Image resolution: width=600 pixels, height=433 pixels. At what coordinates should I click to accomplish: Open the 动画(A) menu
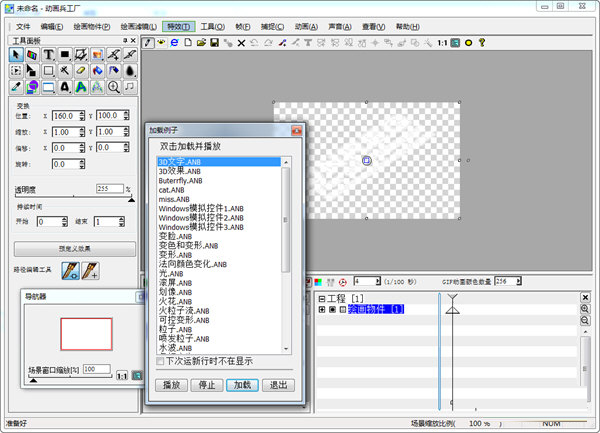[307, 25]
